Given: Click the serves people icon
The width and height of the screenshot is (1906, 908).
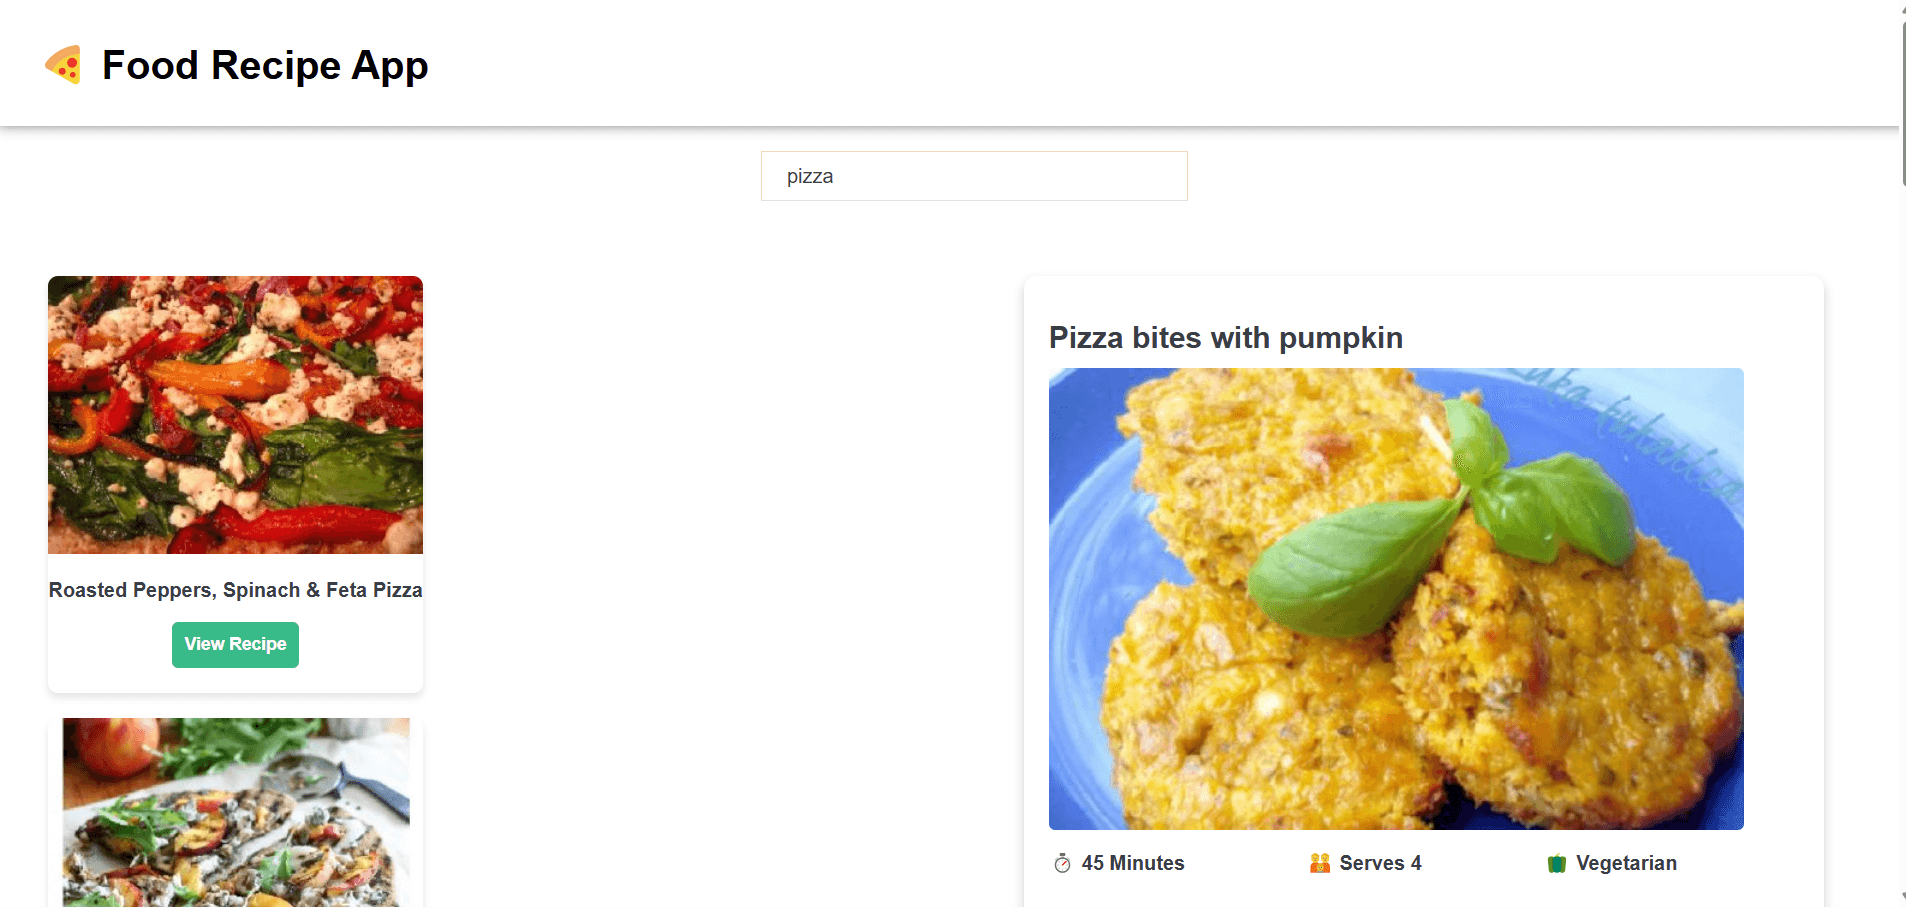Looking at the screenshot, I should coord(1319,862).
